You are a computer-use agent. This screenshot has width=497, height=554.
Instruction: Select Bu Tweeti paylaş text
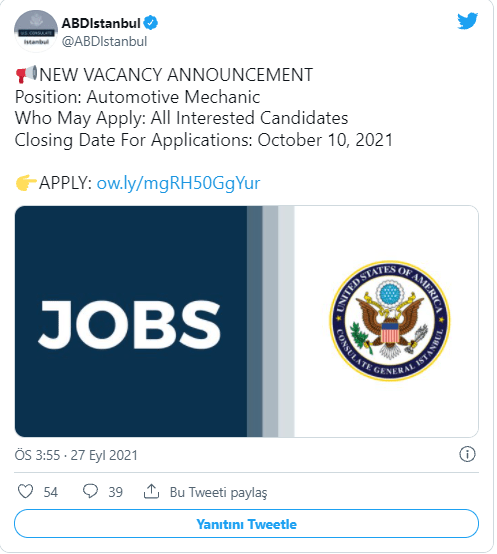click(218, 492)
